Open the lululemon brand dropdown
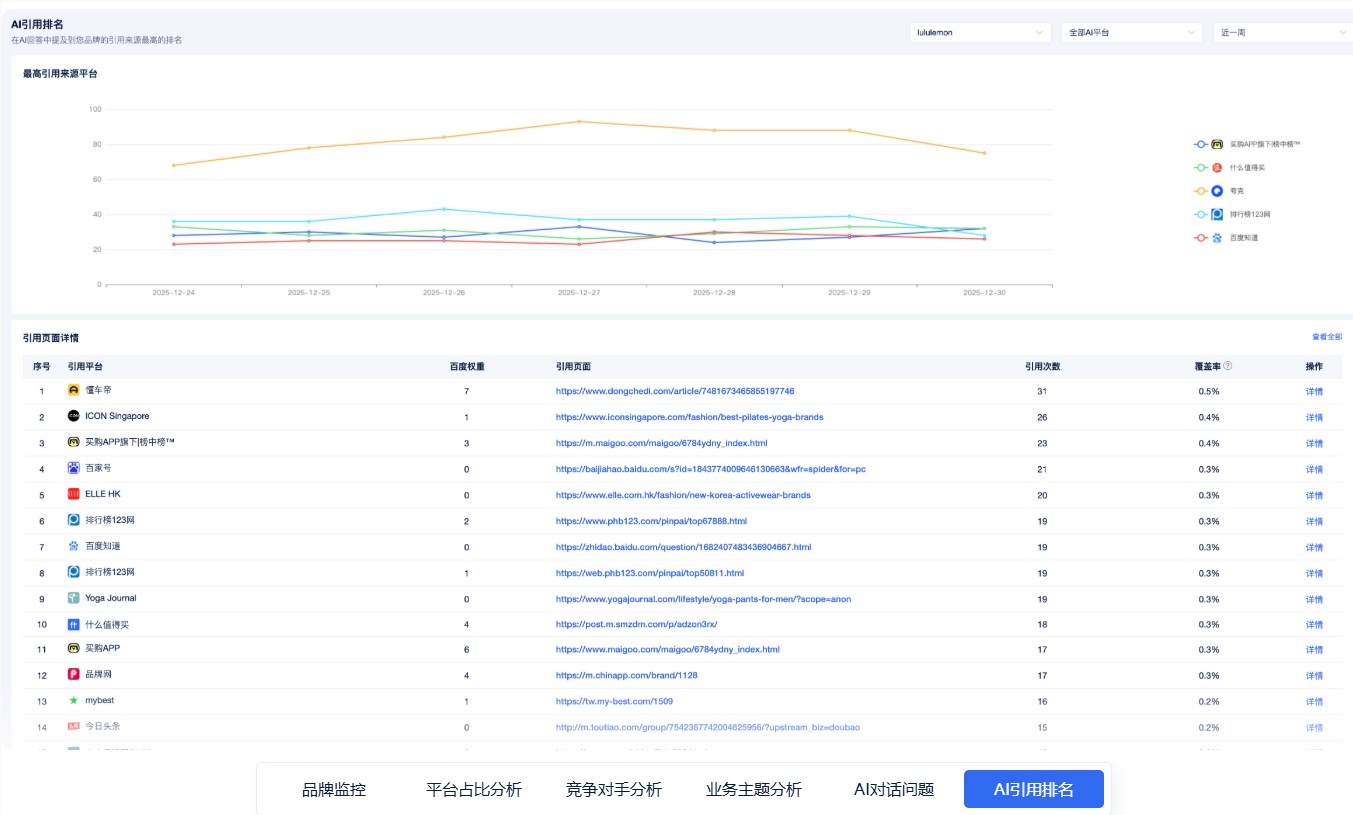This screenshot has width=1353, height=815. [x=979, y=31]
